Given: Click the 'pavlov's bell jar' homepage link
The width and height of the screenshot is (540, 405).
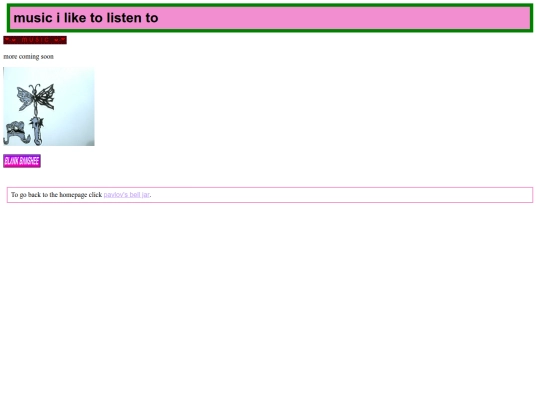Looking at the screenshot, I should click(126, 195).
